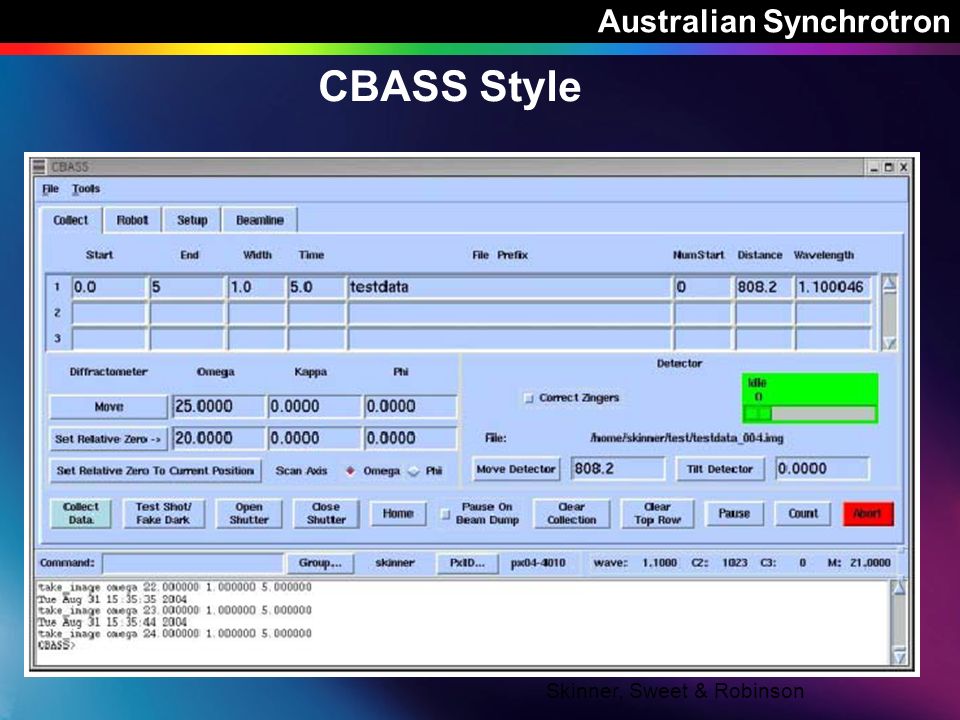Toggle Pause On Beam Dump checkbox
The height and width of the screenshot is (720, 960).
coord(446,514)
